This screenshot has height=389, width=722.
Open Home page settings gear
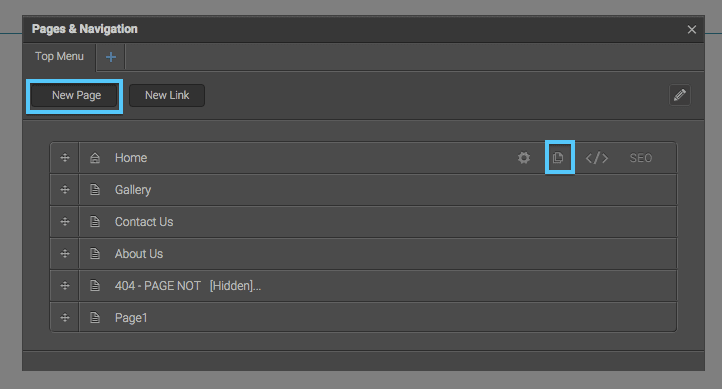[x=524, y=158]
